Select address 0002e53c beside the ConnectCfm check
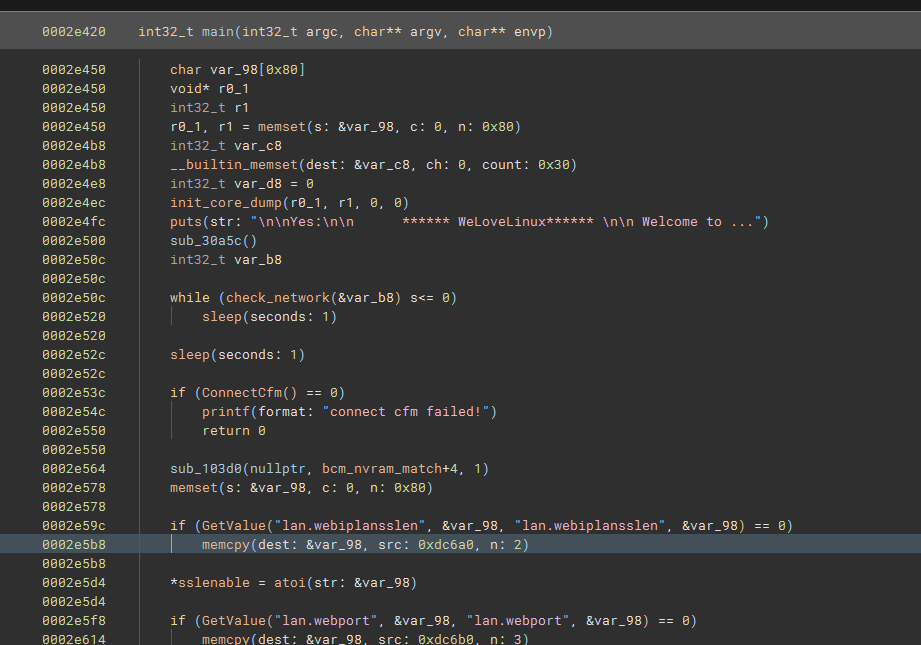The width and height of the screenshot is (921, 645). [x=74, y=393]
